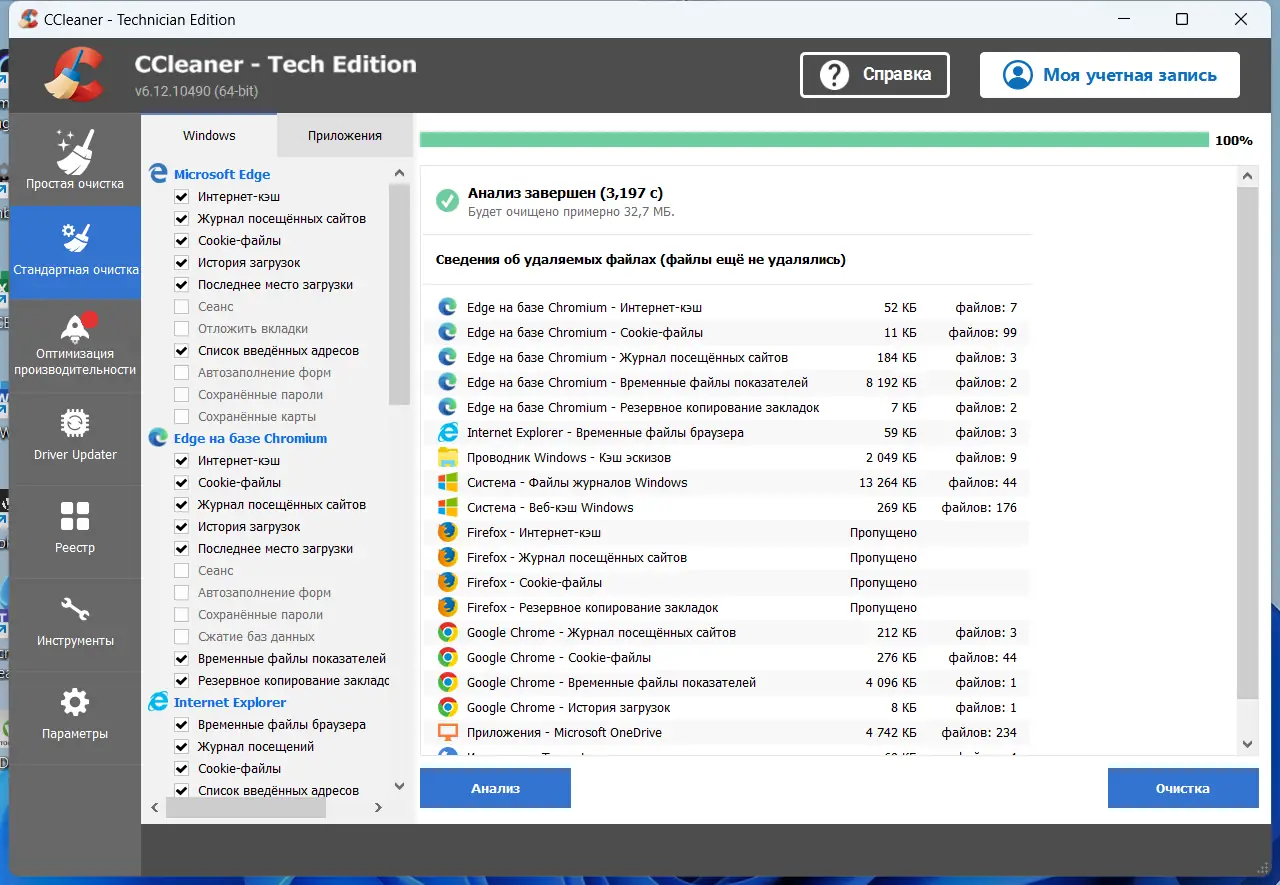Click the Internet Explorer icon in the results list
Image resolution: width=1280 pixels, height=885 pixels.
pyautogui.click(x=447, y=432)
